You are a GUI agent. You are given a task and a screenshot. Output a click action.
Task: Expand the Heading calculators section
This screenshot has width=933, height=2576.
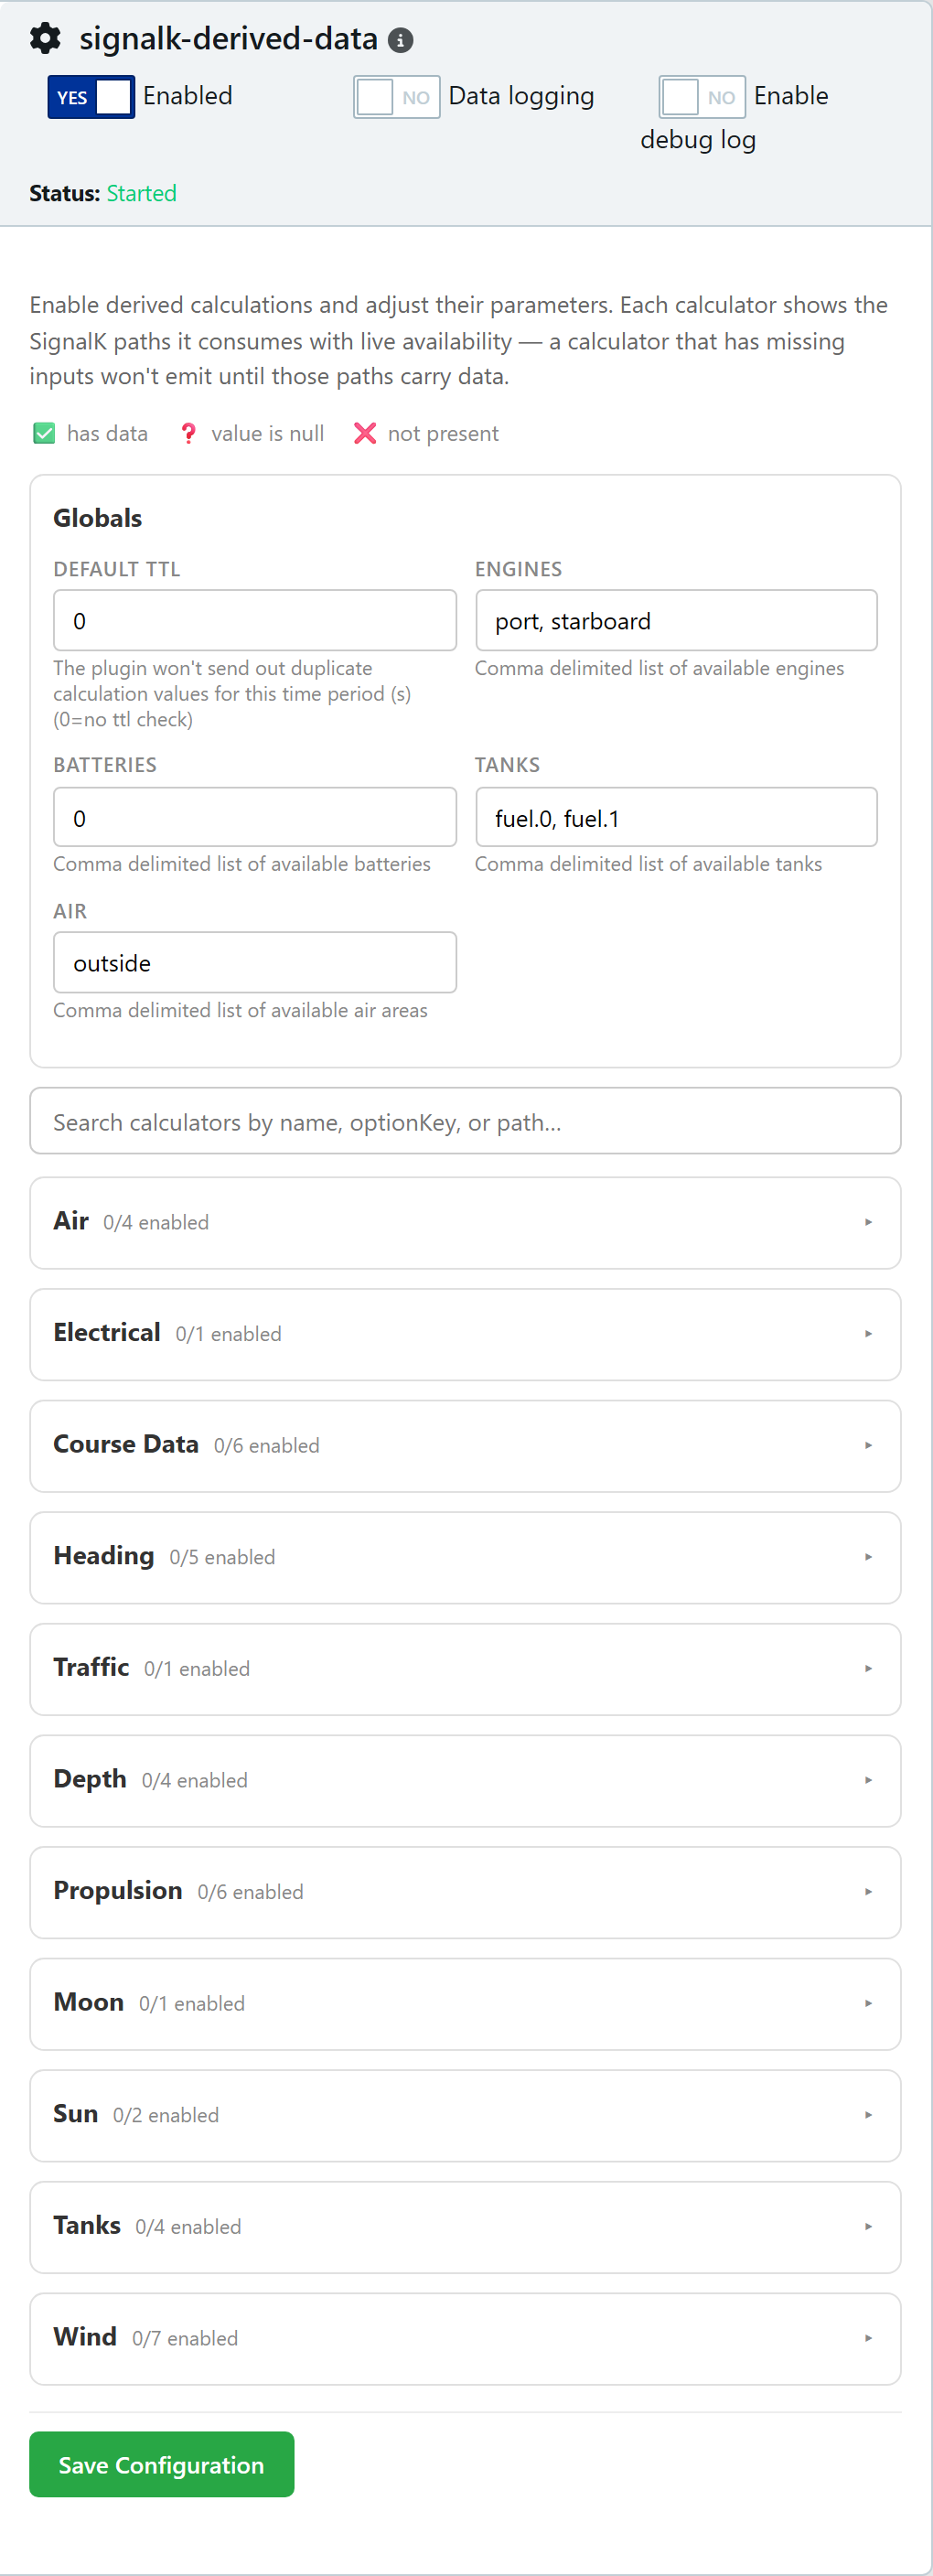(x=465, y=1557)
